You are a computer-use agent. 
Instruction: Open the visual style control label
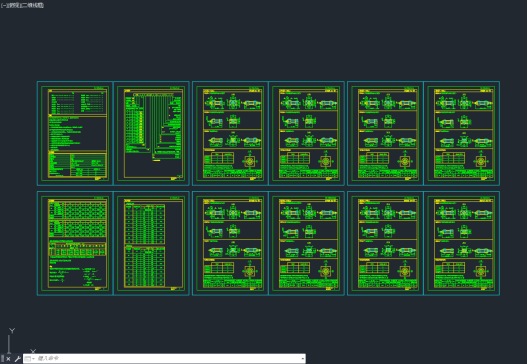tap(33, 5)
